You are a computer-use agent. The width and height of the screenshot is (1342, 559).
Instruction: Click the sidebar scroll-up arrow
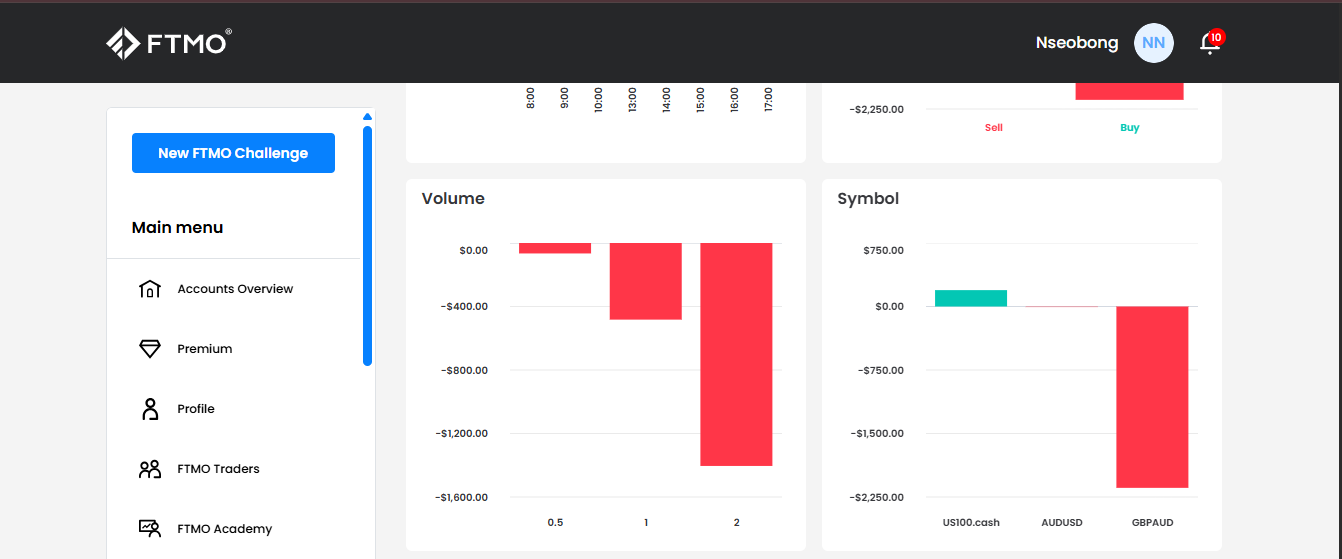click(367, 117)
